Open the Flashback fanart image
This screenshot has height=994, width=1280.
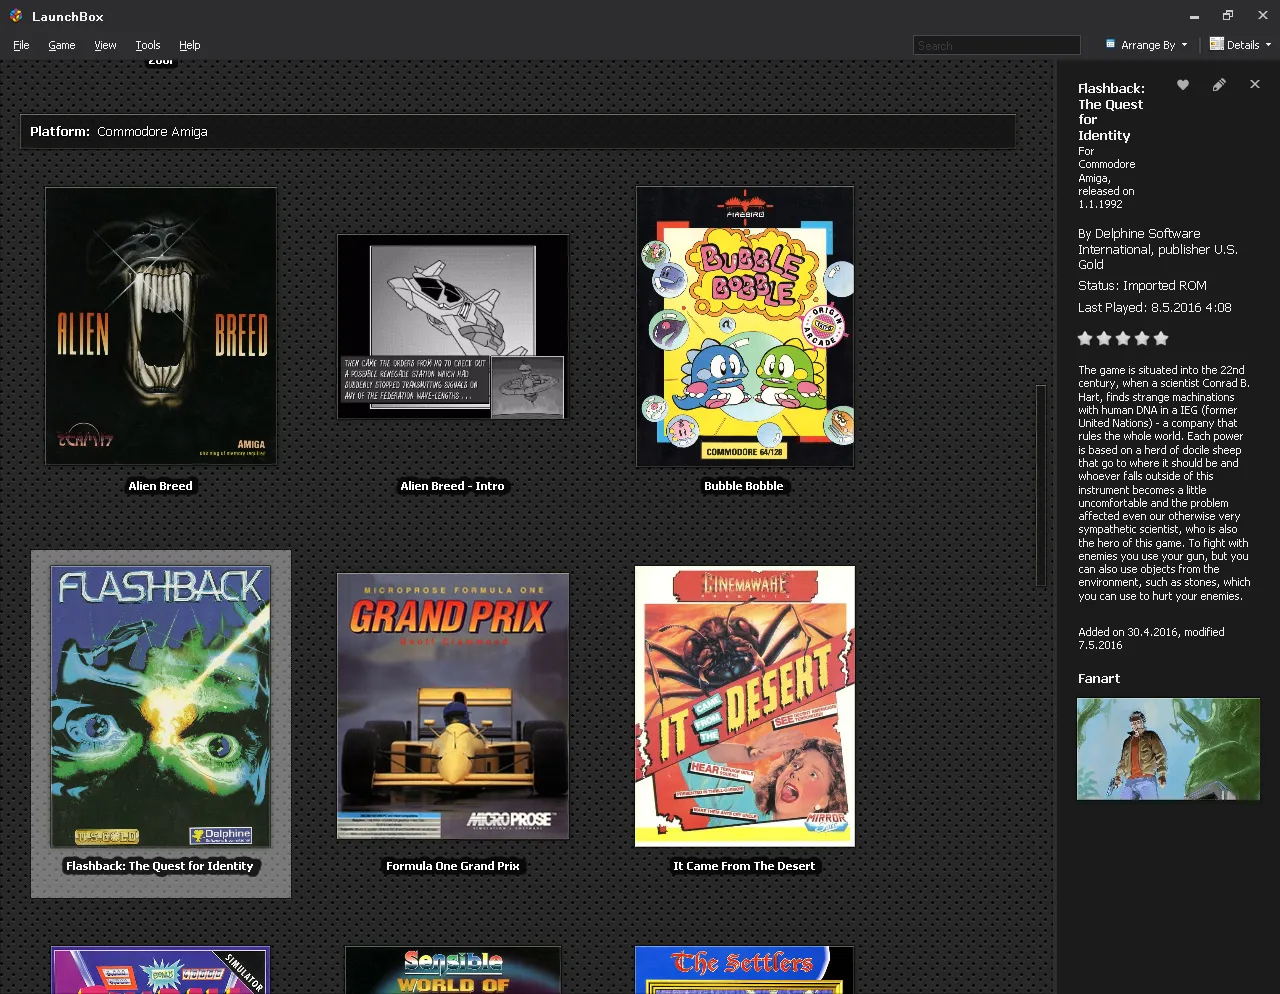pos(1168,749)
